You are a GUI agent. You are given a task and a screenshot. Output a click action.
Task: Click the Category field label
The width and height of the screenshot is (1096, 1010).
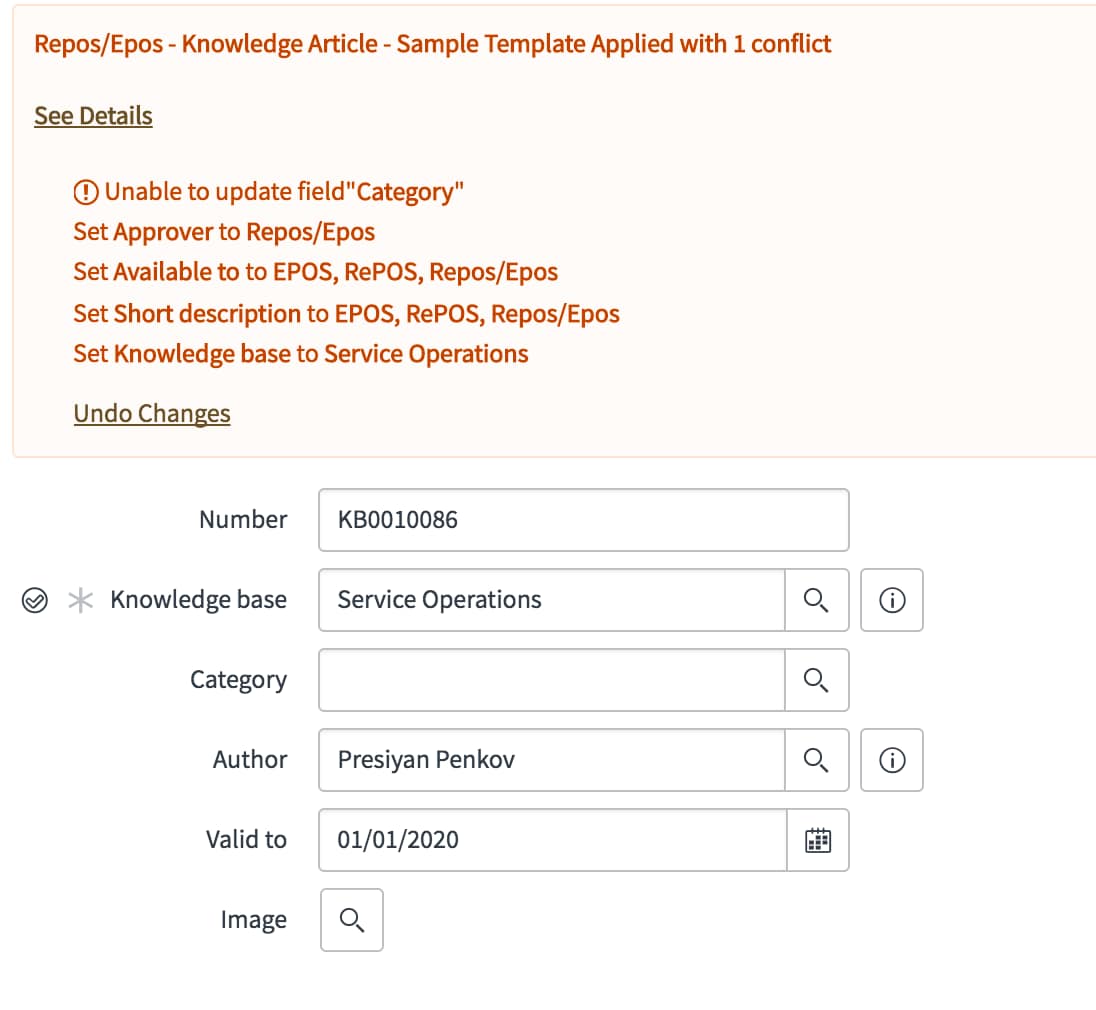238,680
